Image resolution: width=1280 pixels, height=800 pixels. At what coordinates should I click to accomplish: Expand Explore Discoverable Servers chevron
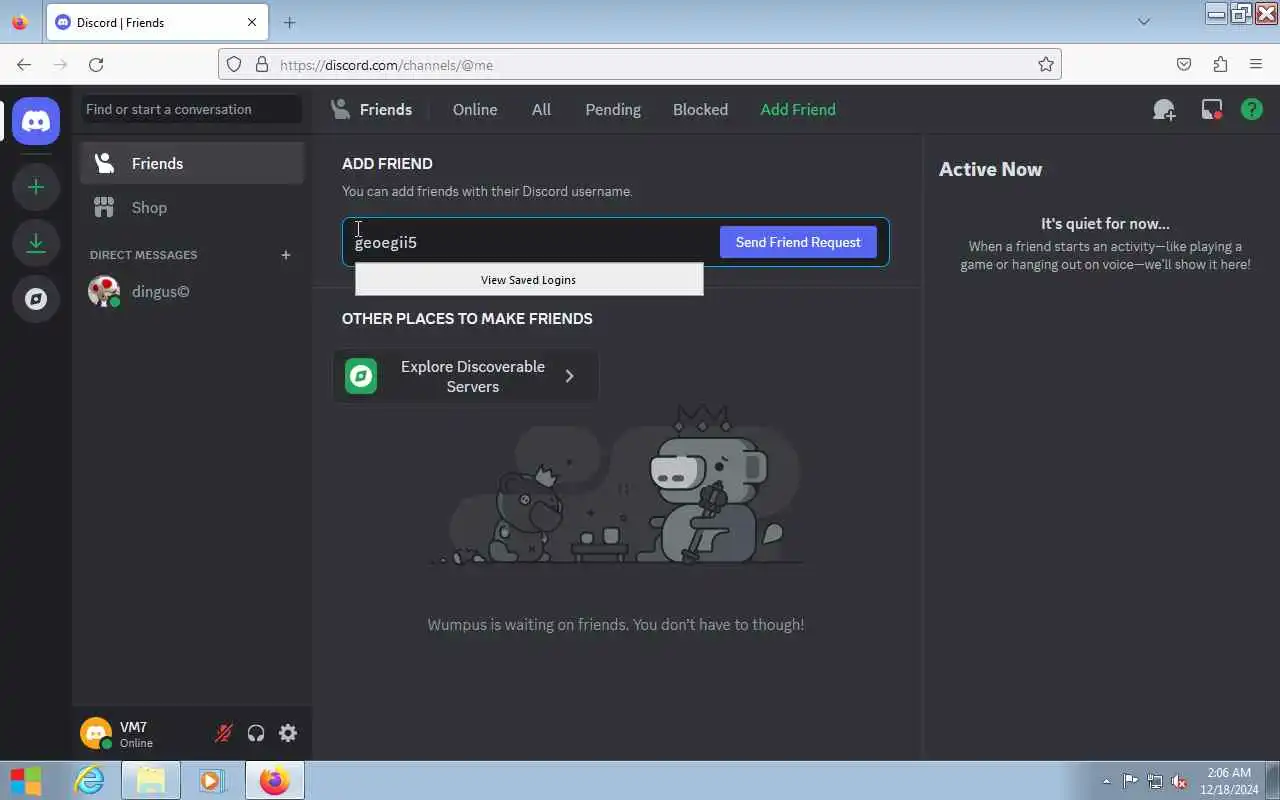tap(570, 376)
